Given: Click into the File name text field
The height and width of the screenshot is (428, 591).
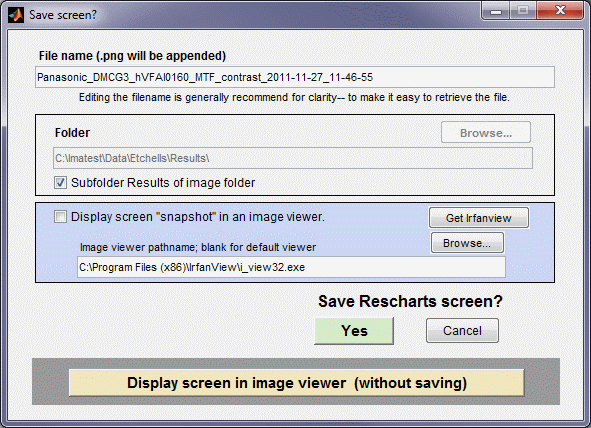Looking at the screenshot, I should (x=295, y=77).
